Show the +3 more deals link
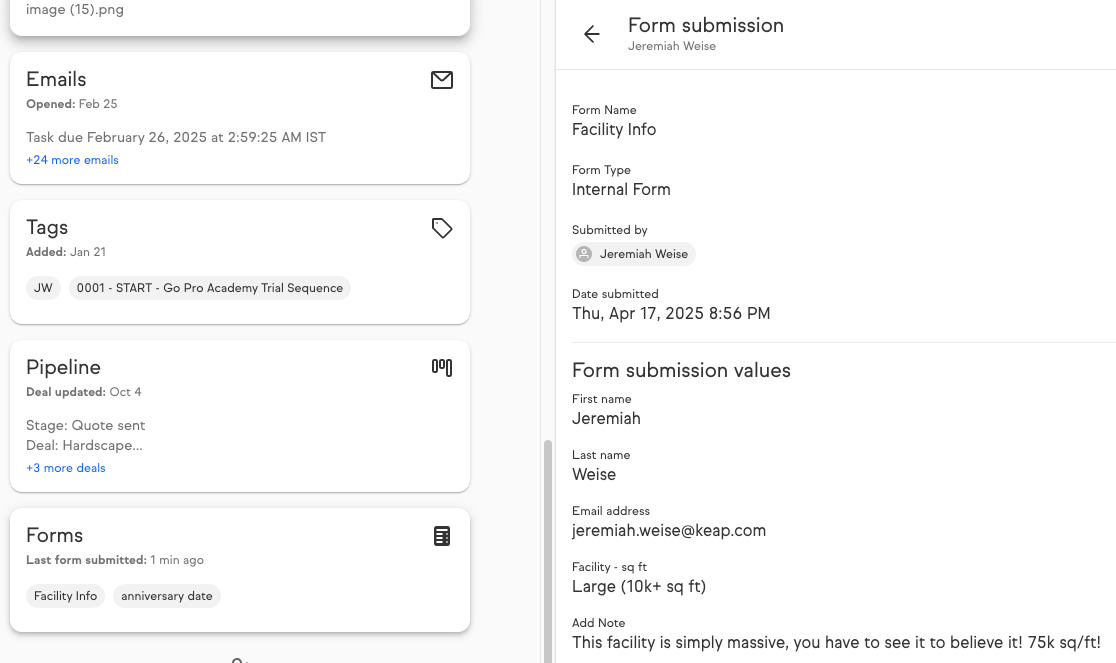The width and height of the screenshot is (1116, 663). click(x=66, y=468)
